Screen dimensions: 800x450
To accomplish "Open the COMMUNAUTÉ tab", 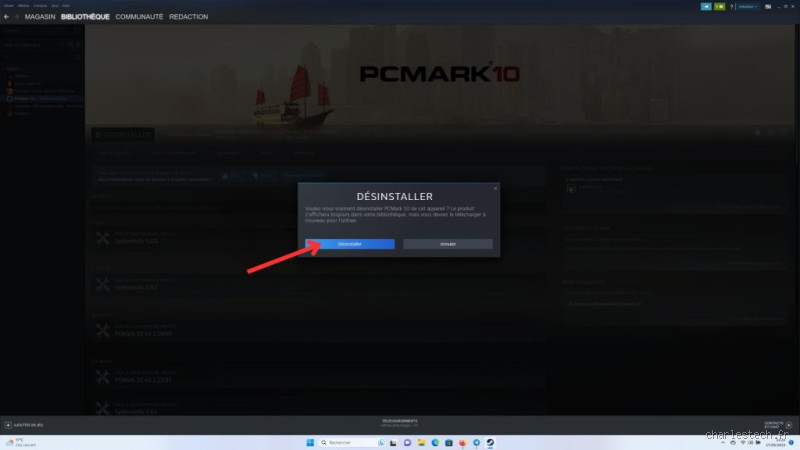I will [x=139, y=17].
